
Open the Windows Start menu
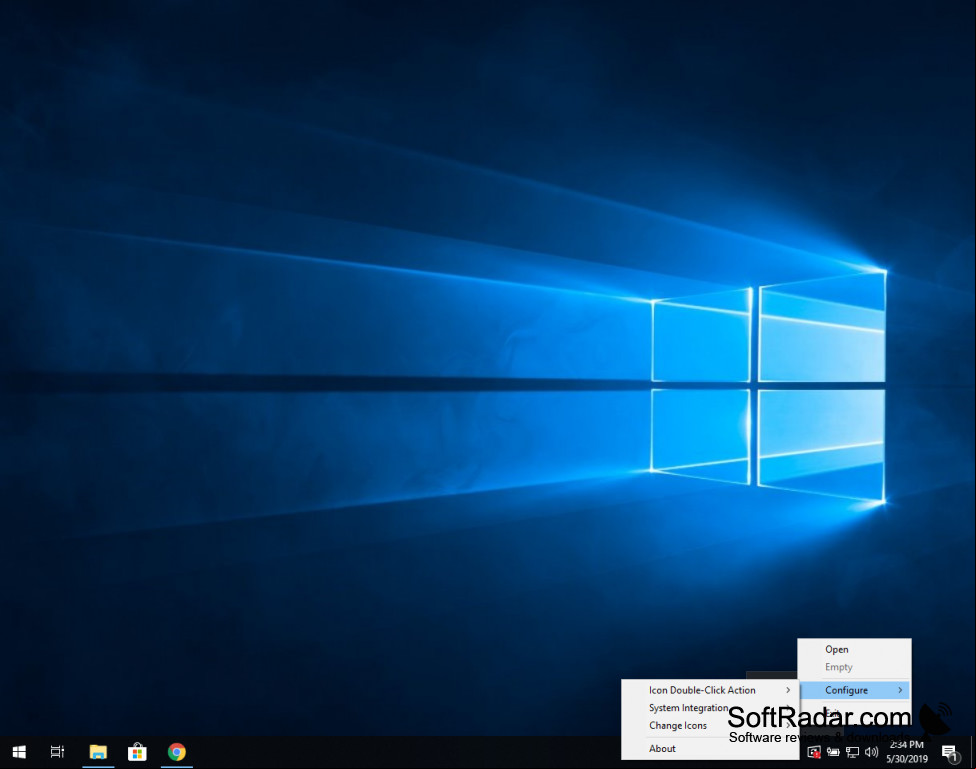[x=19, y=752]
